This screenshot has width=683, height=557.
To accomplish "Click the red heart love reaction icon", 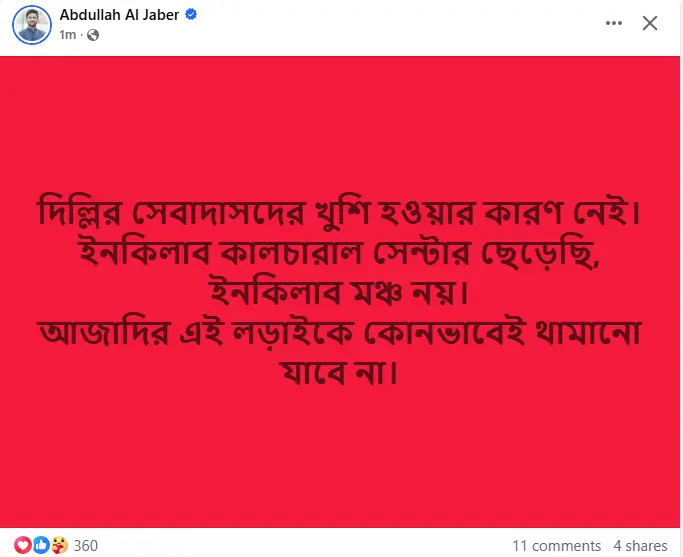I will [22, 545].
